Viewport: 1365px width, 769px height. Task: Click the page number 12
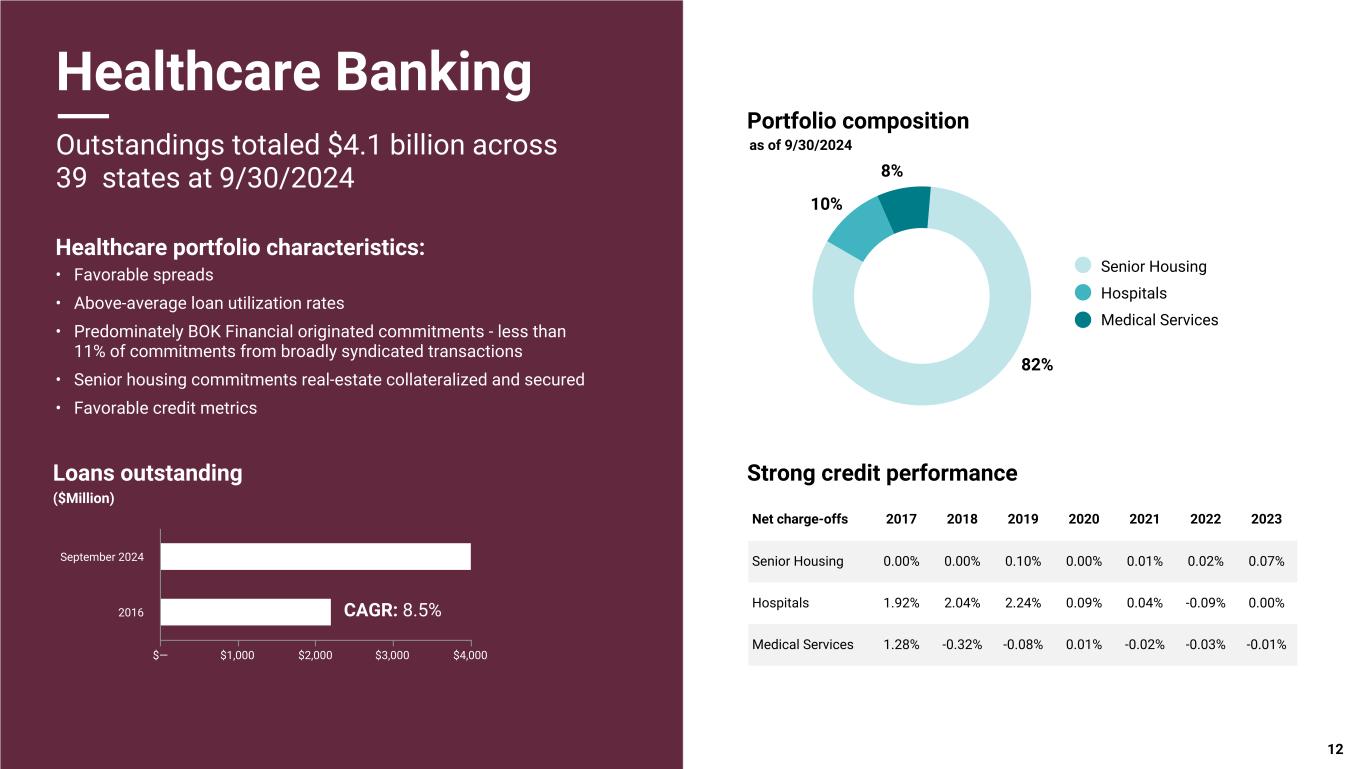coord(1335,749)
